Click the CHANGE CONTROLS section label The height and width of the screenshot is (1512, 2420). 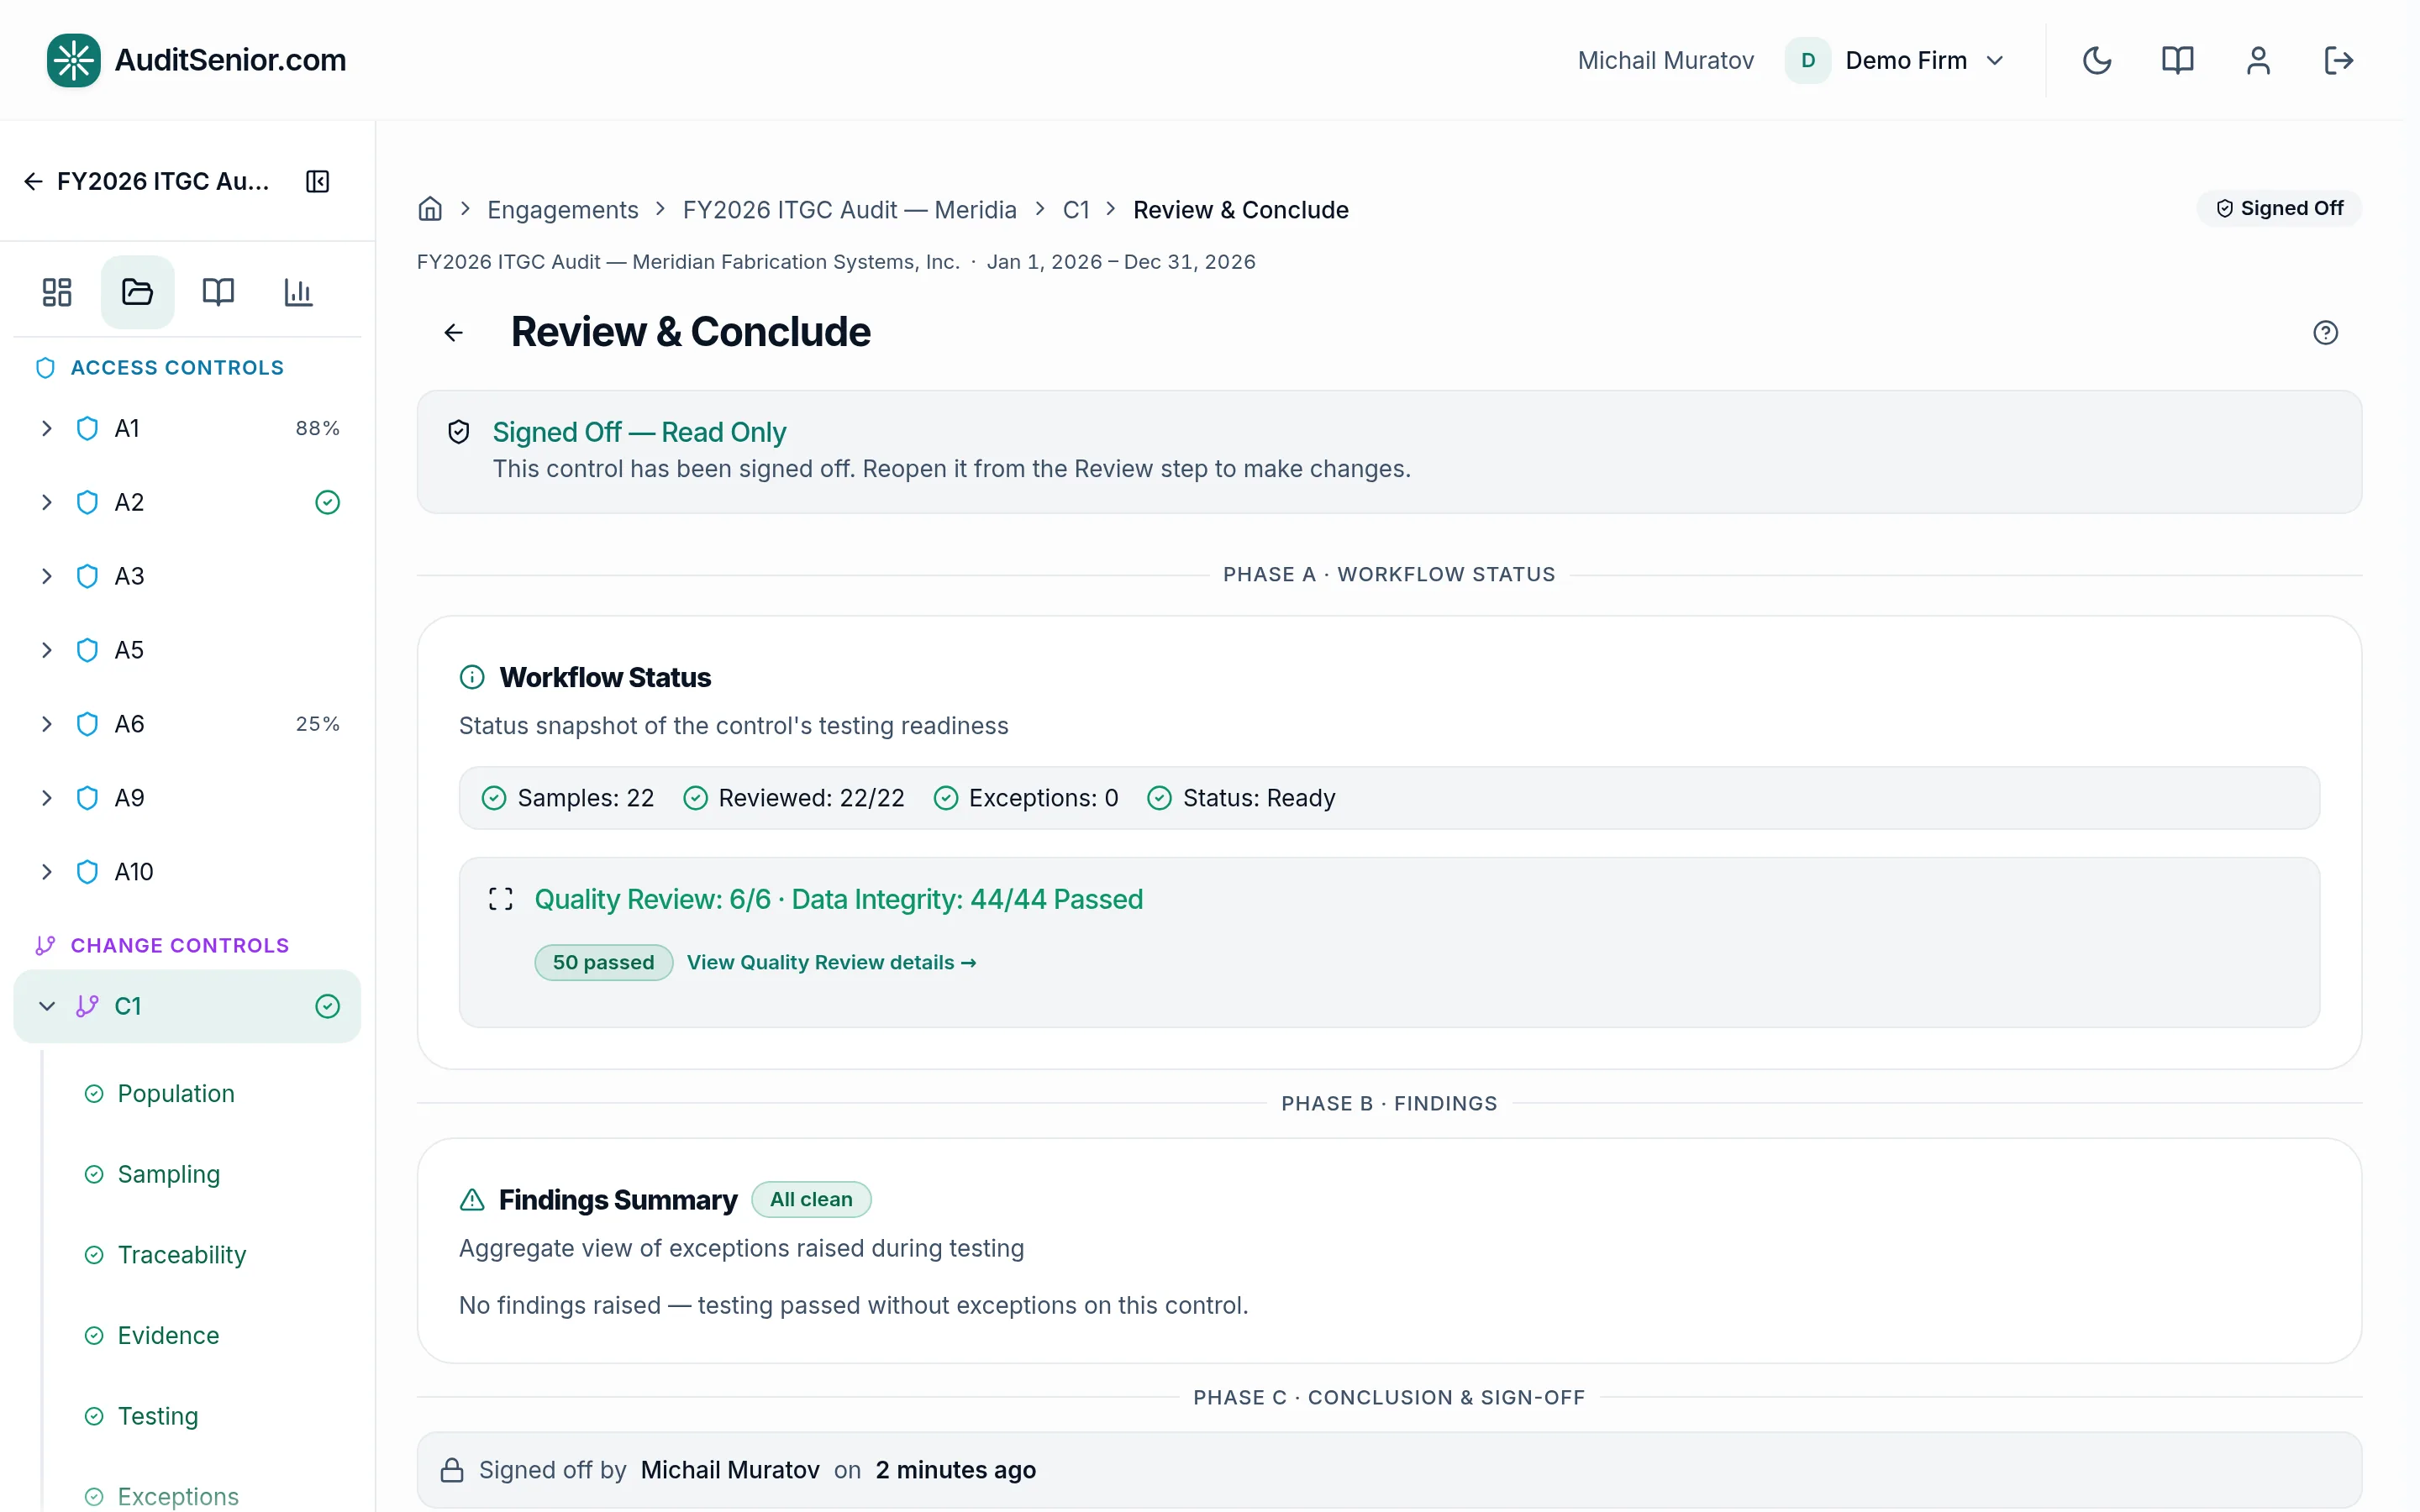pyautogui.click(x=180, y=945)
